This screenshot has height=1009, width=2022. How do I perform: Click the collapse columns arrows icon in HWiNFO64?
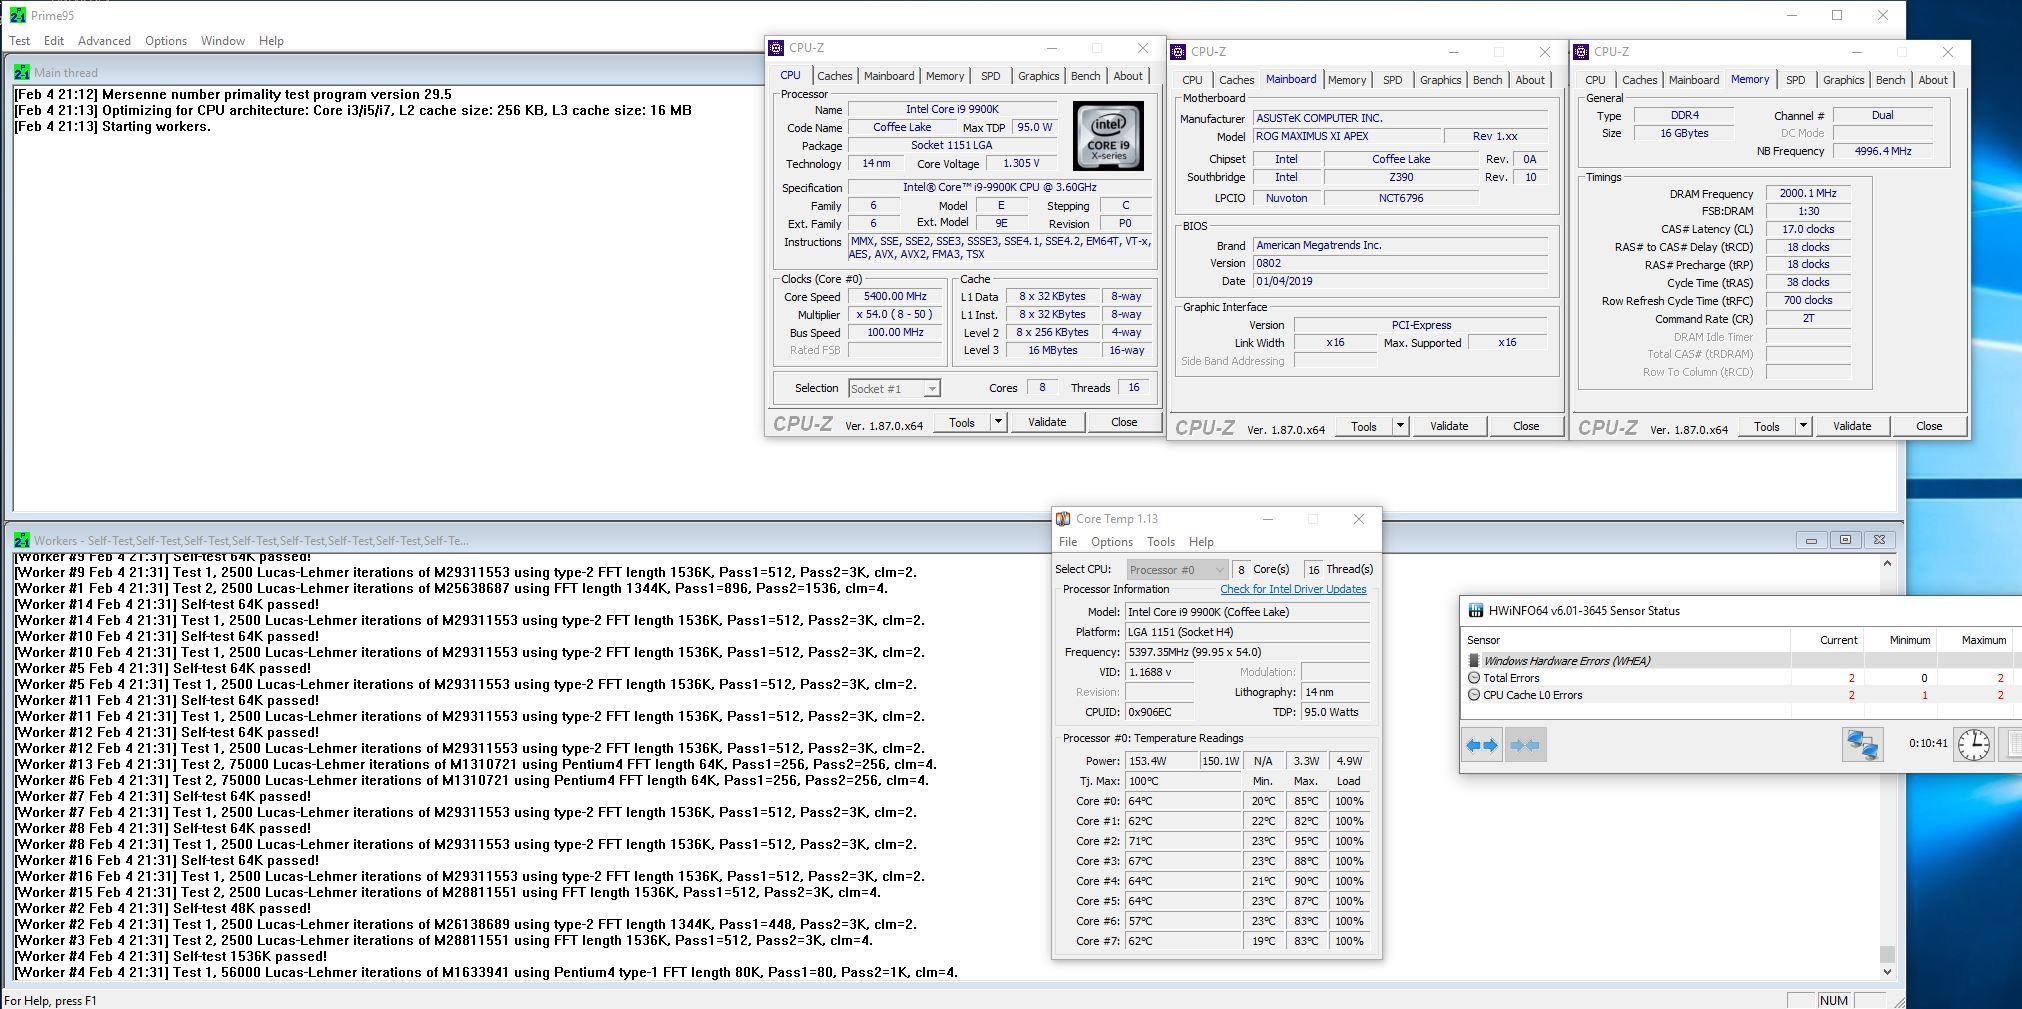pyautogui.click(x=1526, y=745)
